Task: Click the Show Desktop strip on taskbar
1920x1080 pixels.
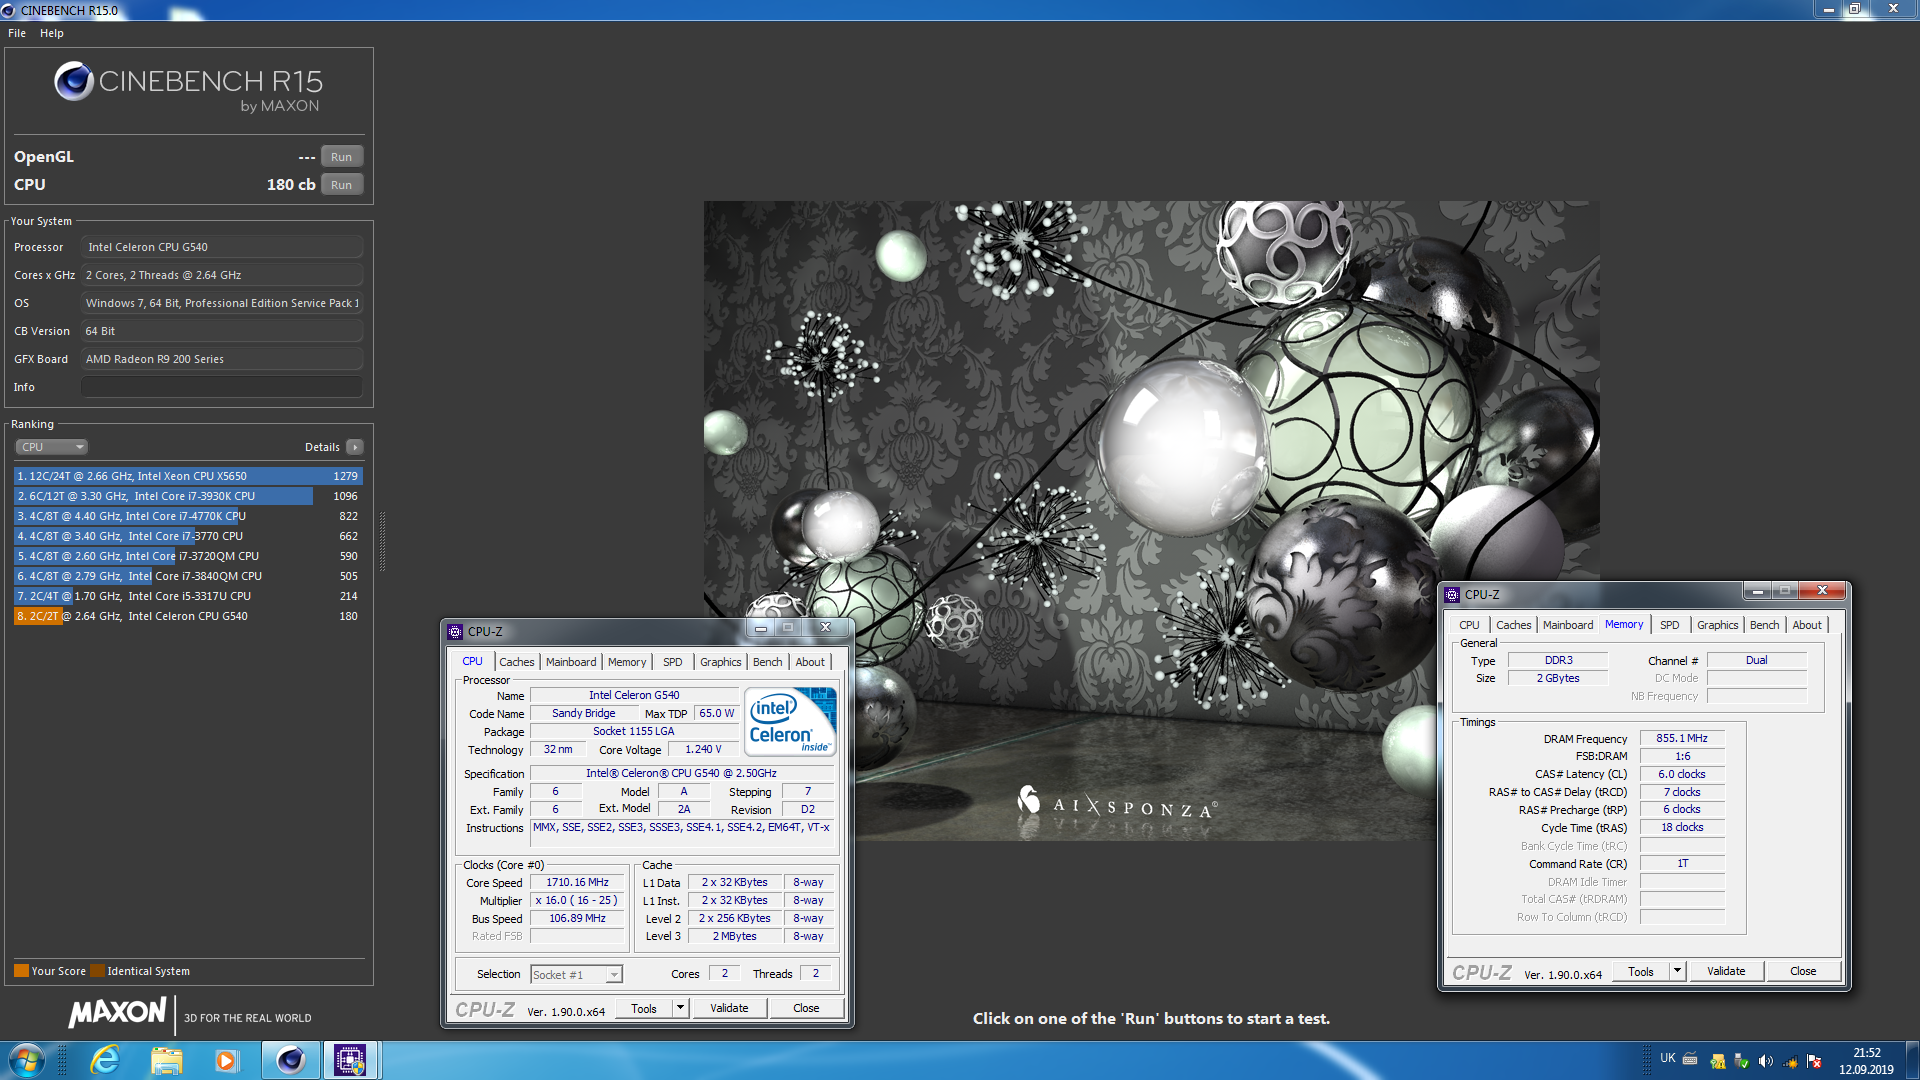Action: click(1912, 1060)
